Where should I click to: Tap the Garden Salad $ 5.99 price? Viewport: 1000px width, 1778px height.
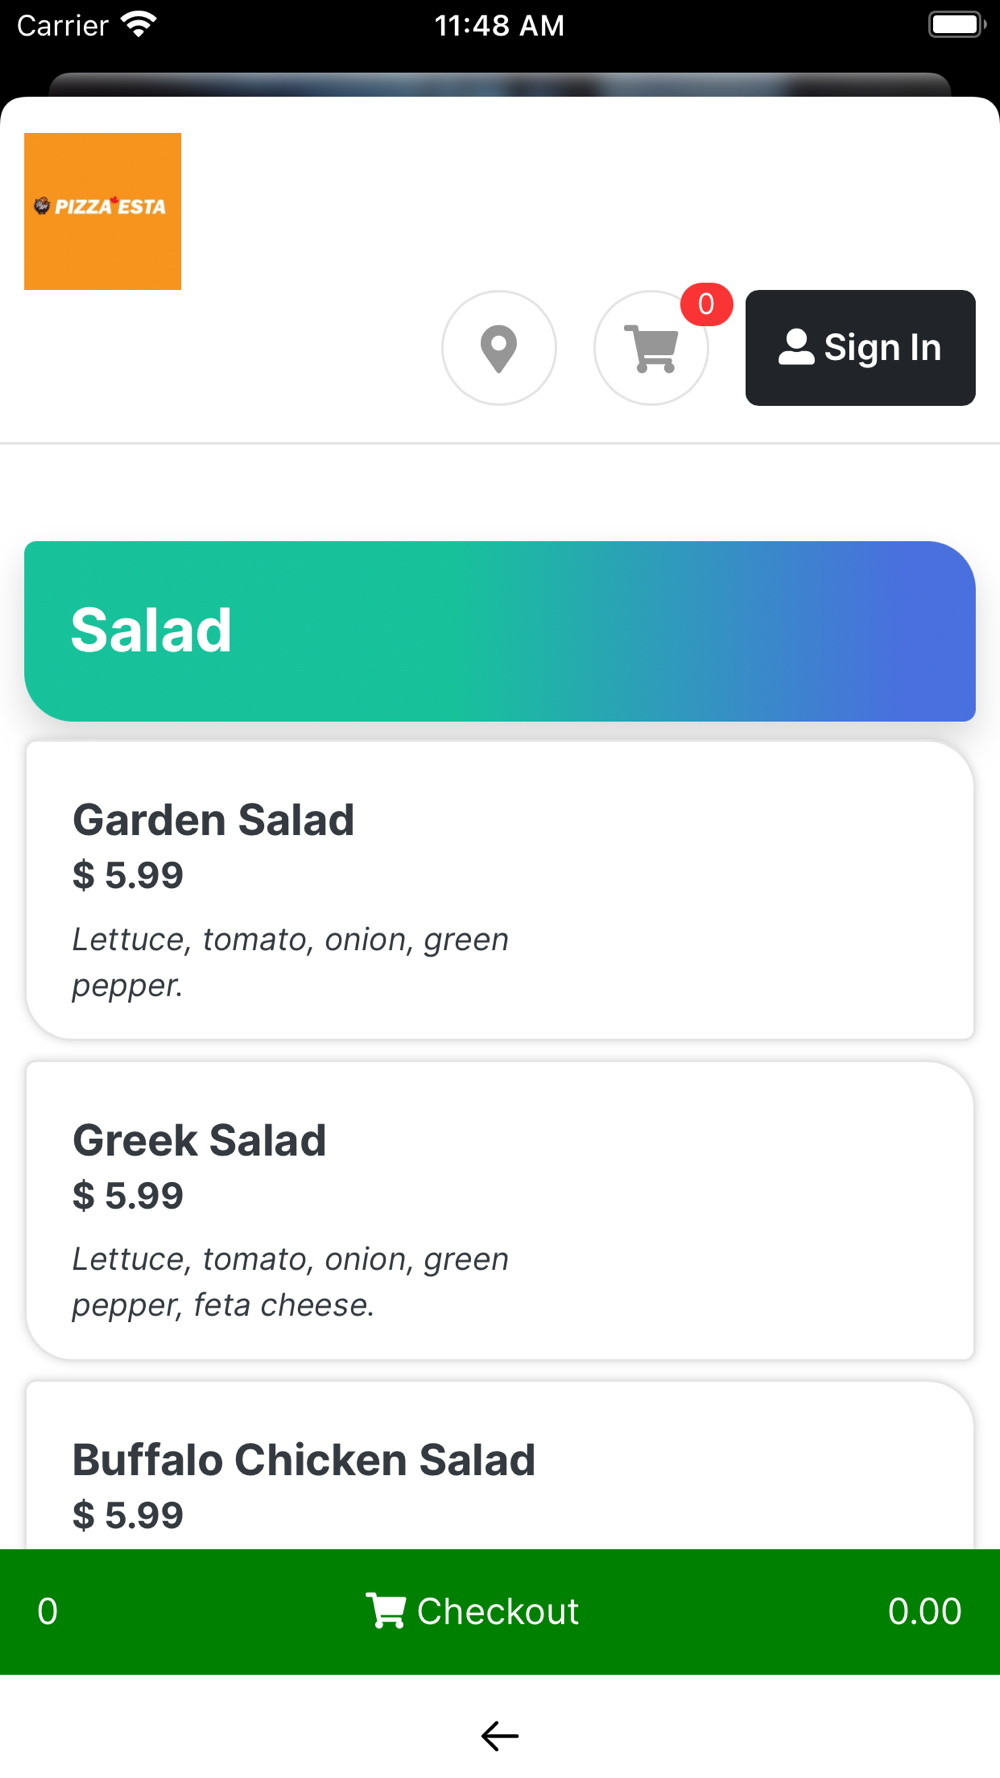pyautogui.click(x=128, y=875)
